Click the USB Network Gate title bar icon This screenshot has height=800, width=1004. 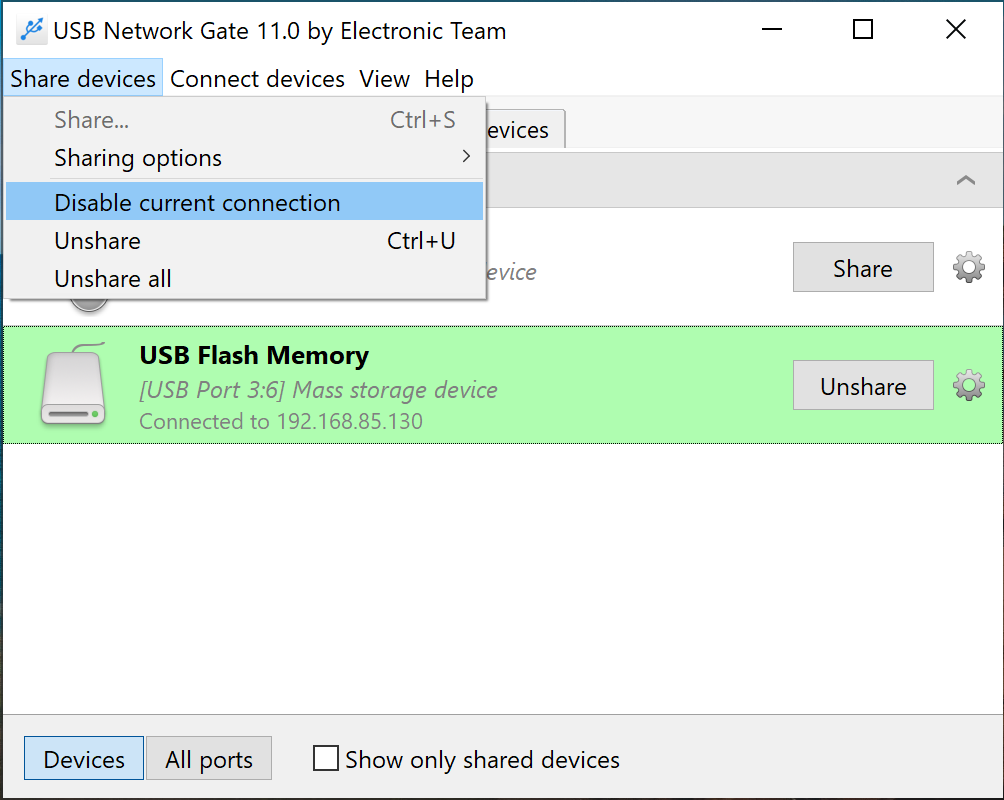(34, 30)
